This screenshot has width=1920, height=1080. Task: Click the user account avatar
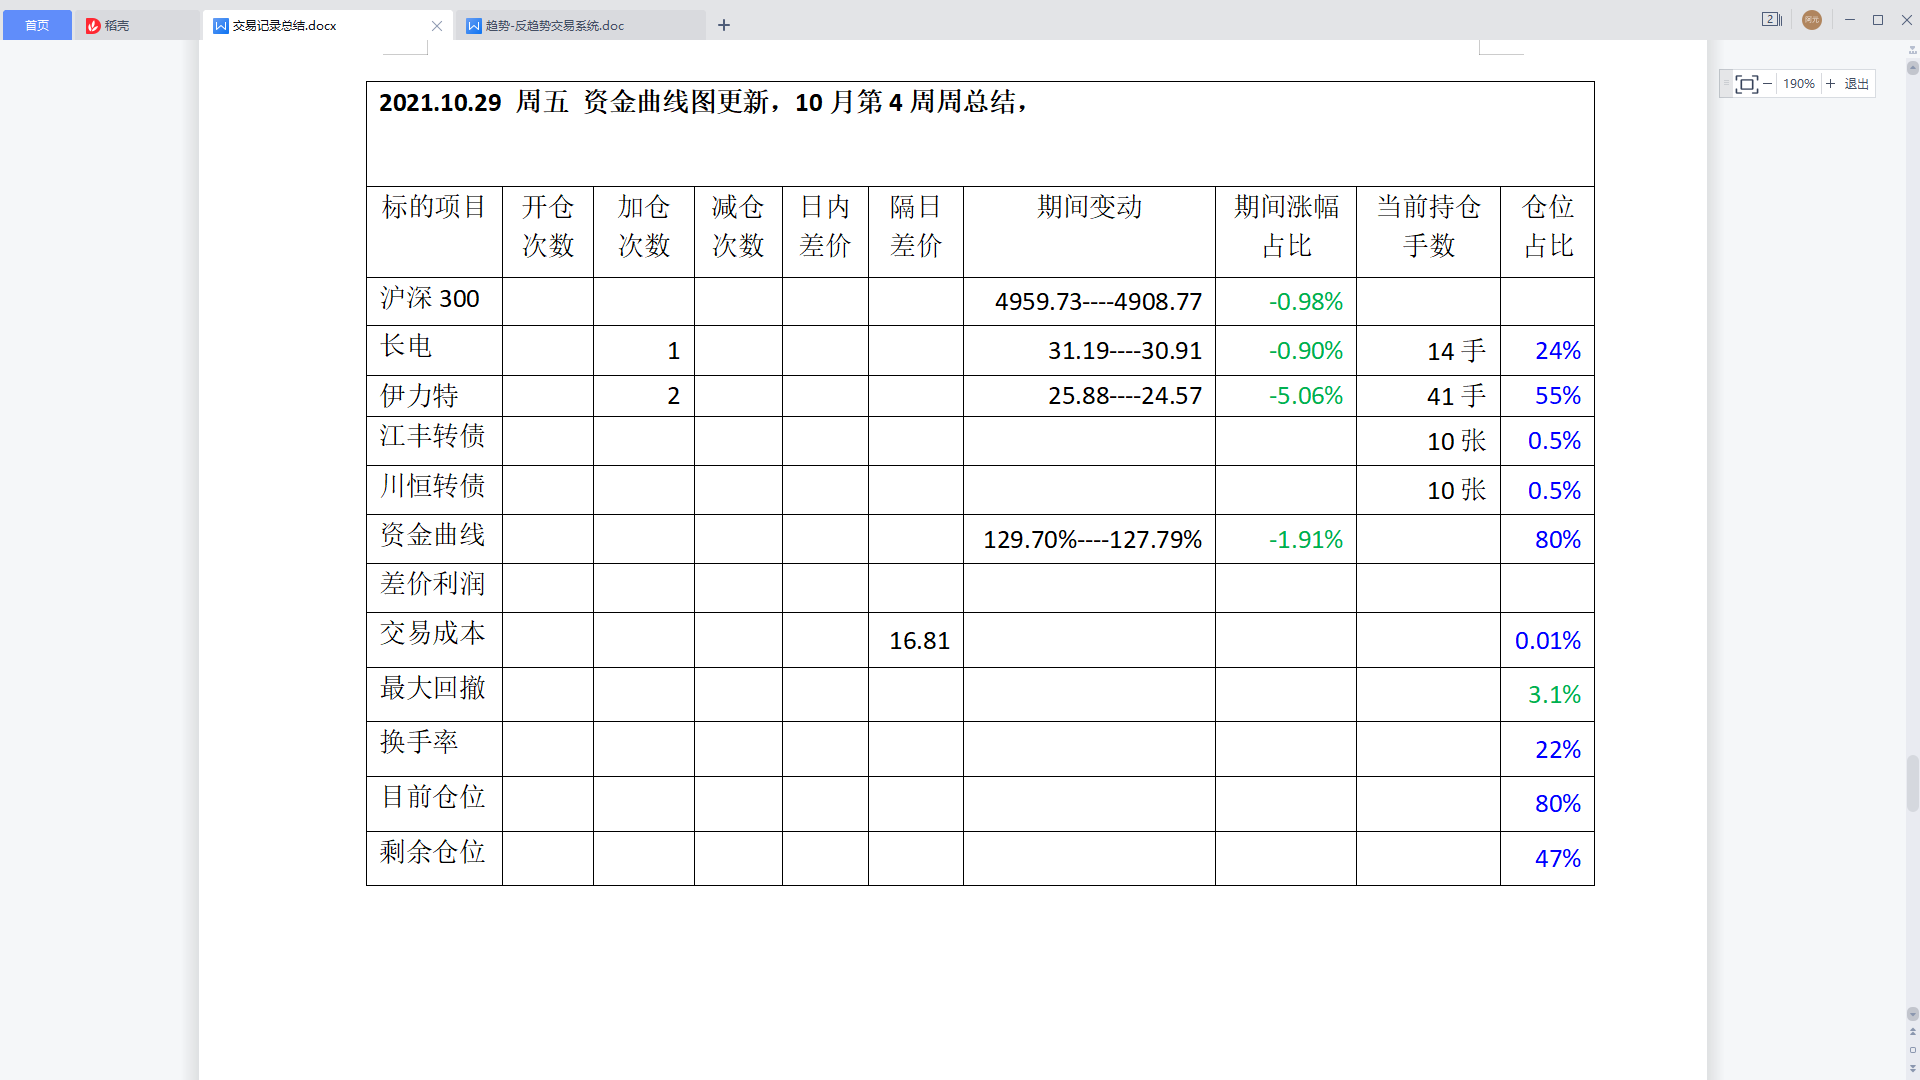tap(1811, 20)
